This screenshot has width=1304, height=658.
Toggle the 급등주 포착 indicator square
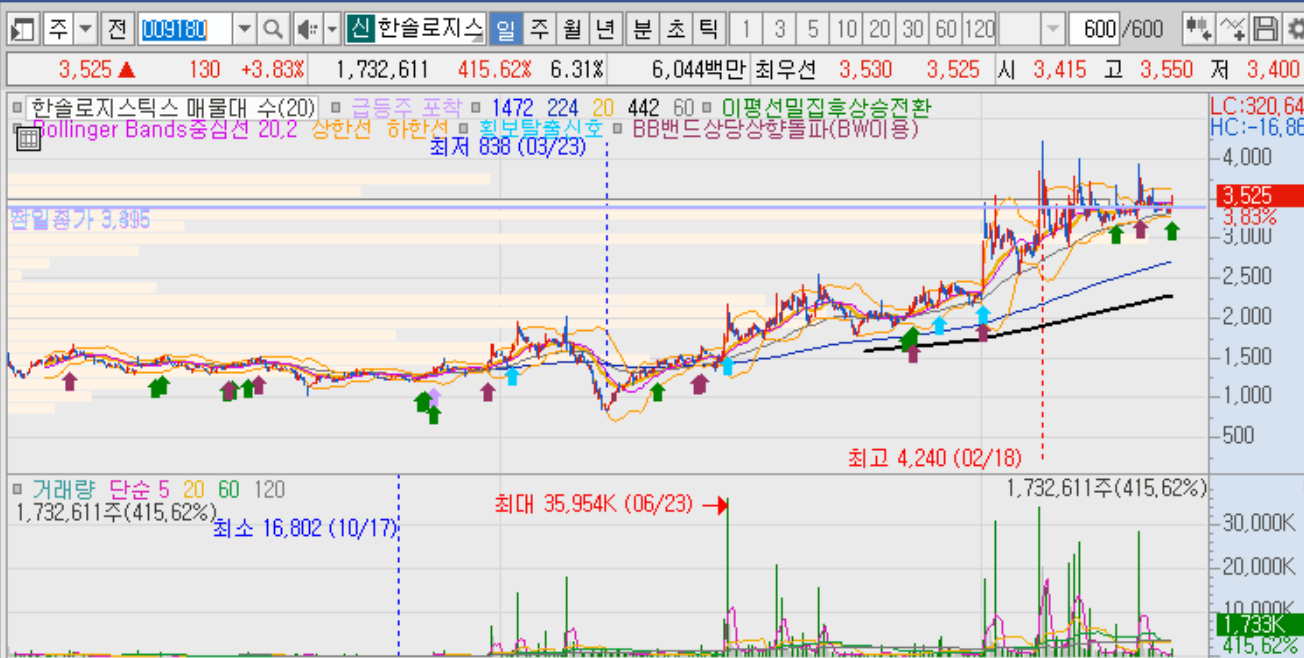point(337,105)
